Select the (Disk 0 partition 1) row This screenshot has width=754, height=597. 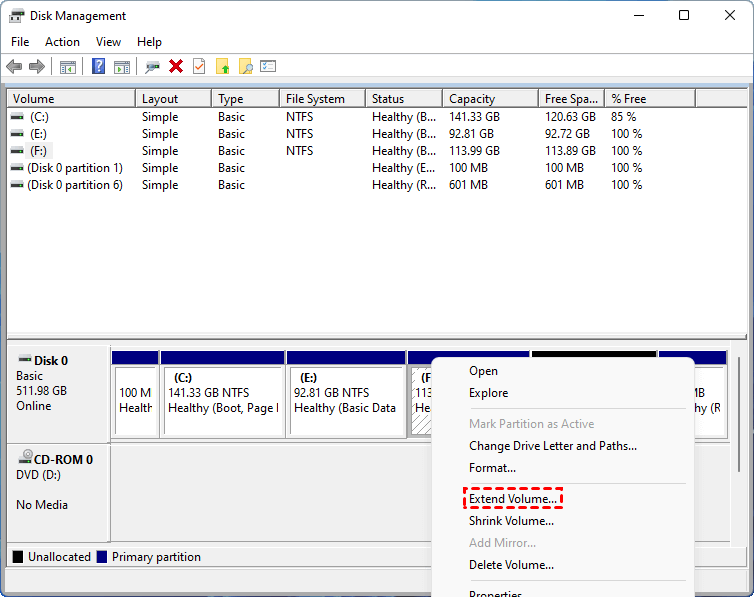pos(75,168)
